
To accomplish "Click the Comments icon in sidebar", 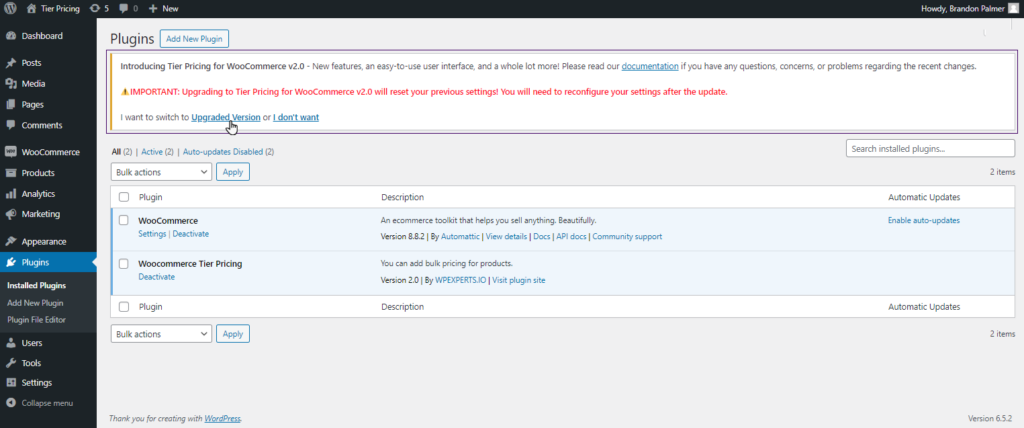I will coord(10,125).
